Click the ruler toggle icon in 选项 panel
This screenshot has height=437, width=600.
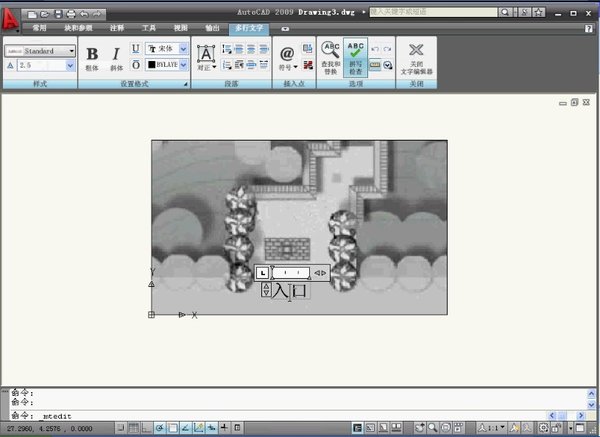[x=374, y=64]
